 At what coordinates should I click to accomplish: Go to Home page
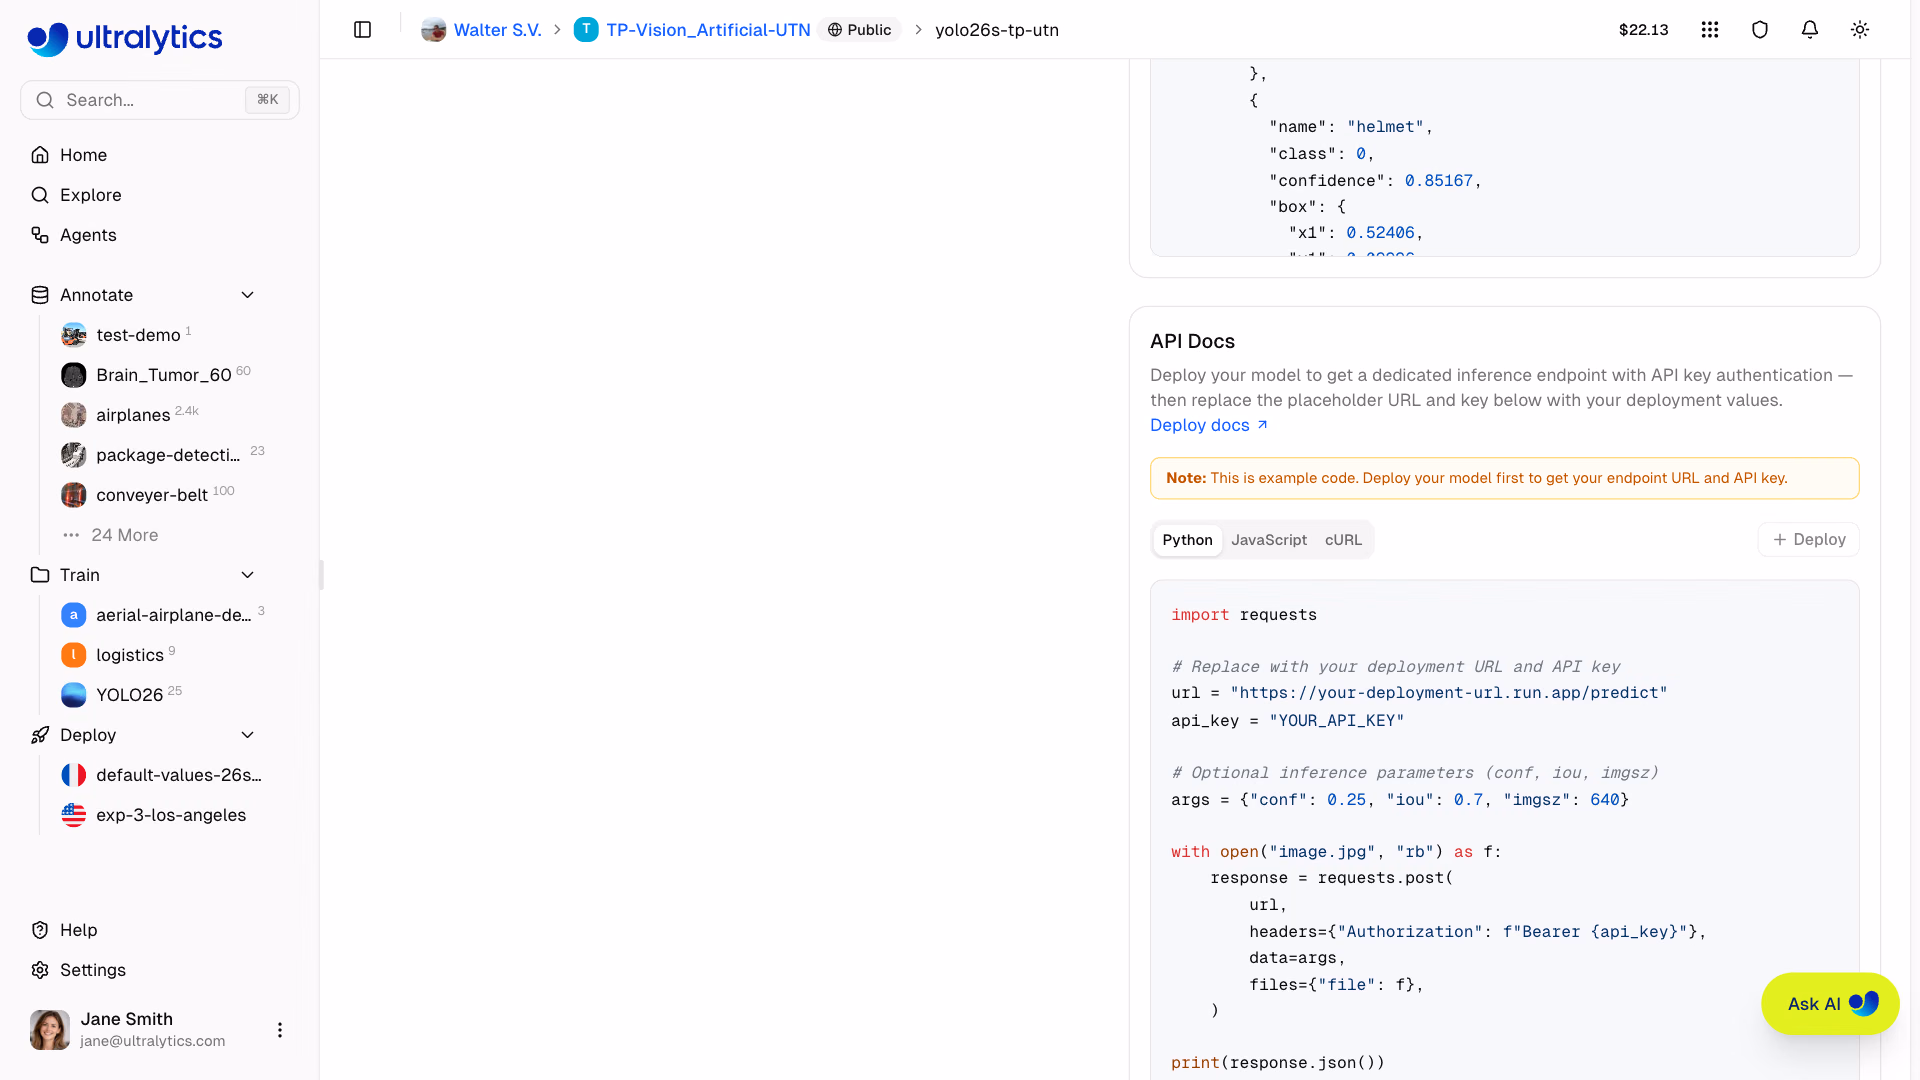83,155
